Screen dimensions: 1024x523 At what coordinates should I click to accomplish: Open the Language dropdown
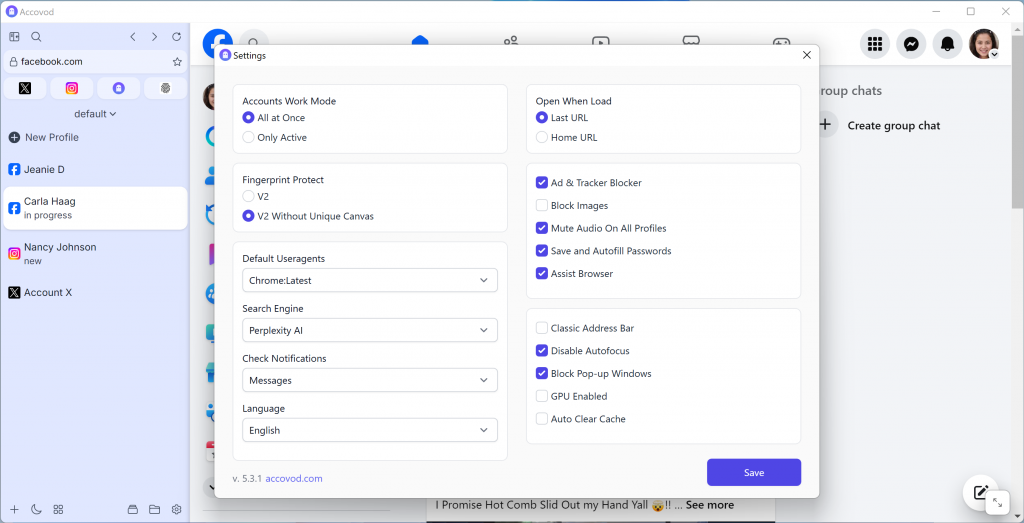pos(369,431)
